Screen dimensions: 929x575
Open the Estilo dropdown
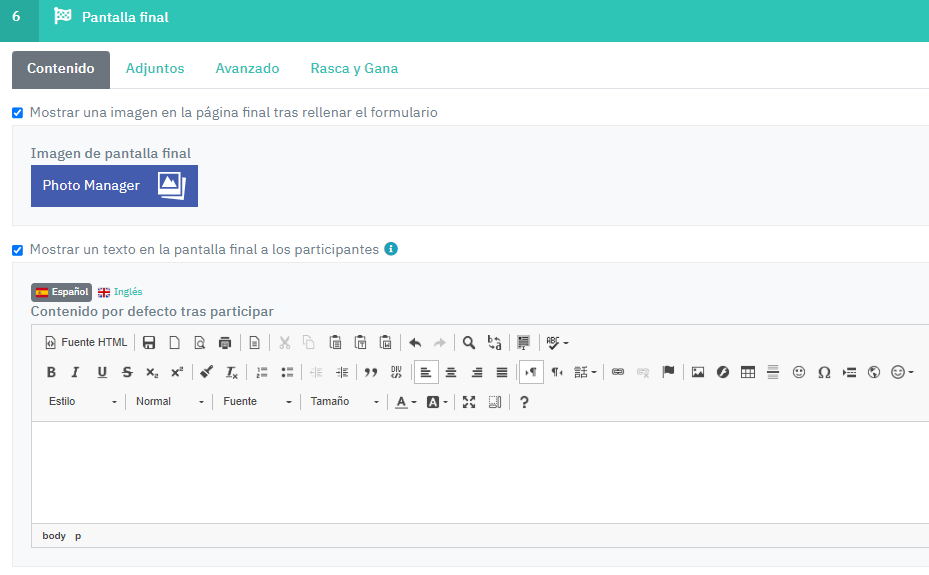click(82, 401)
